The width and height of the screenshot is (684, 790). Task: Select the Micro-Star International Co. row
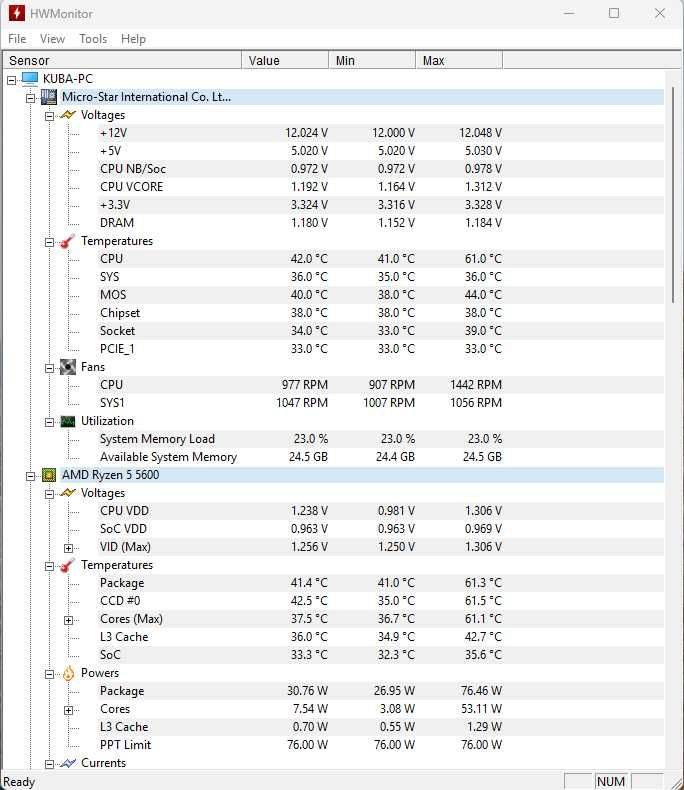[362, 97]
